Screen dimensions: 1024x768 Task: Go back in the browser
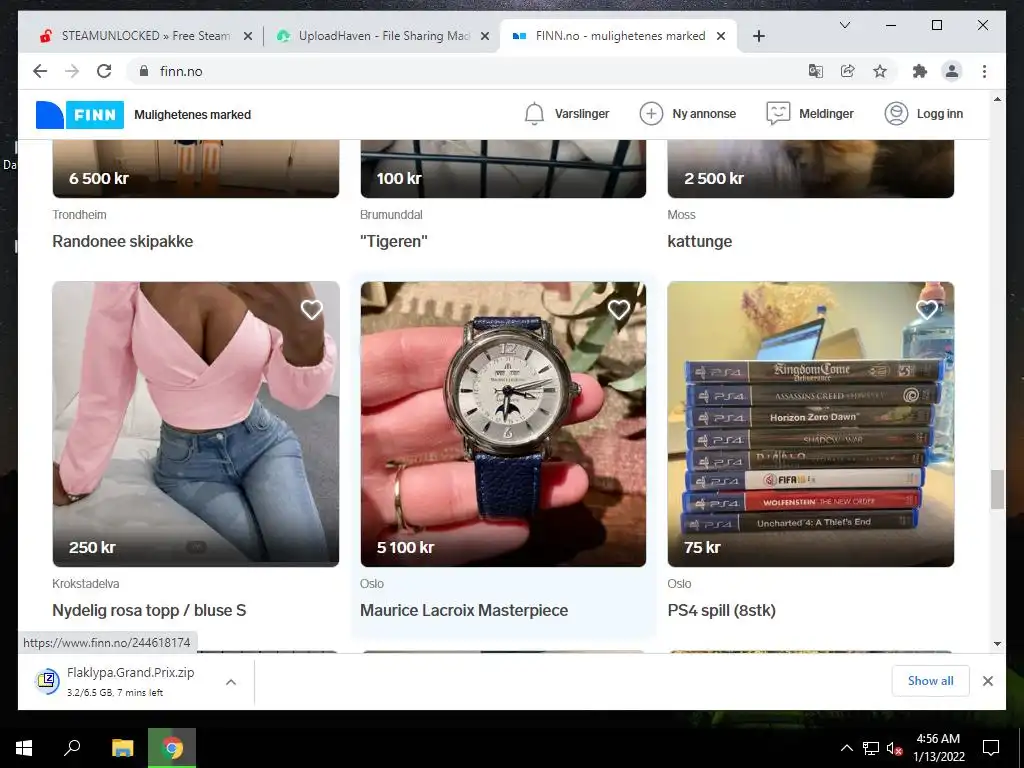click(x=40, y=71)
